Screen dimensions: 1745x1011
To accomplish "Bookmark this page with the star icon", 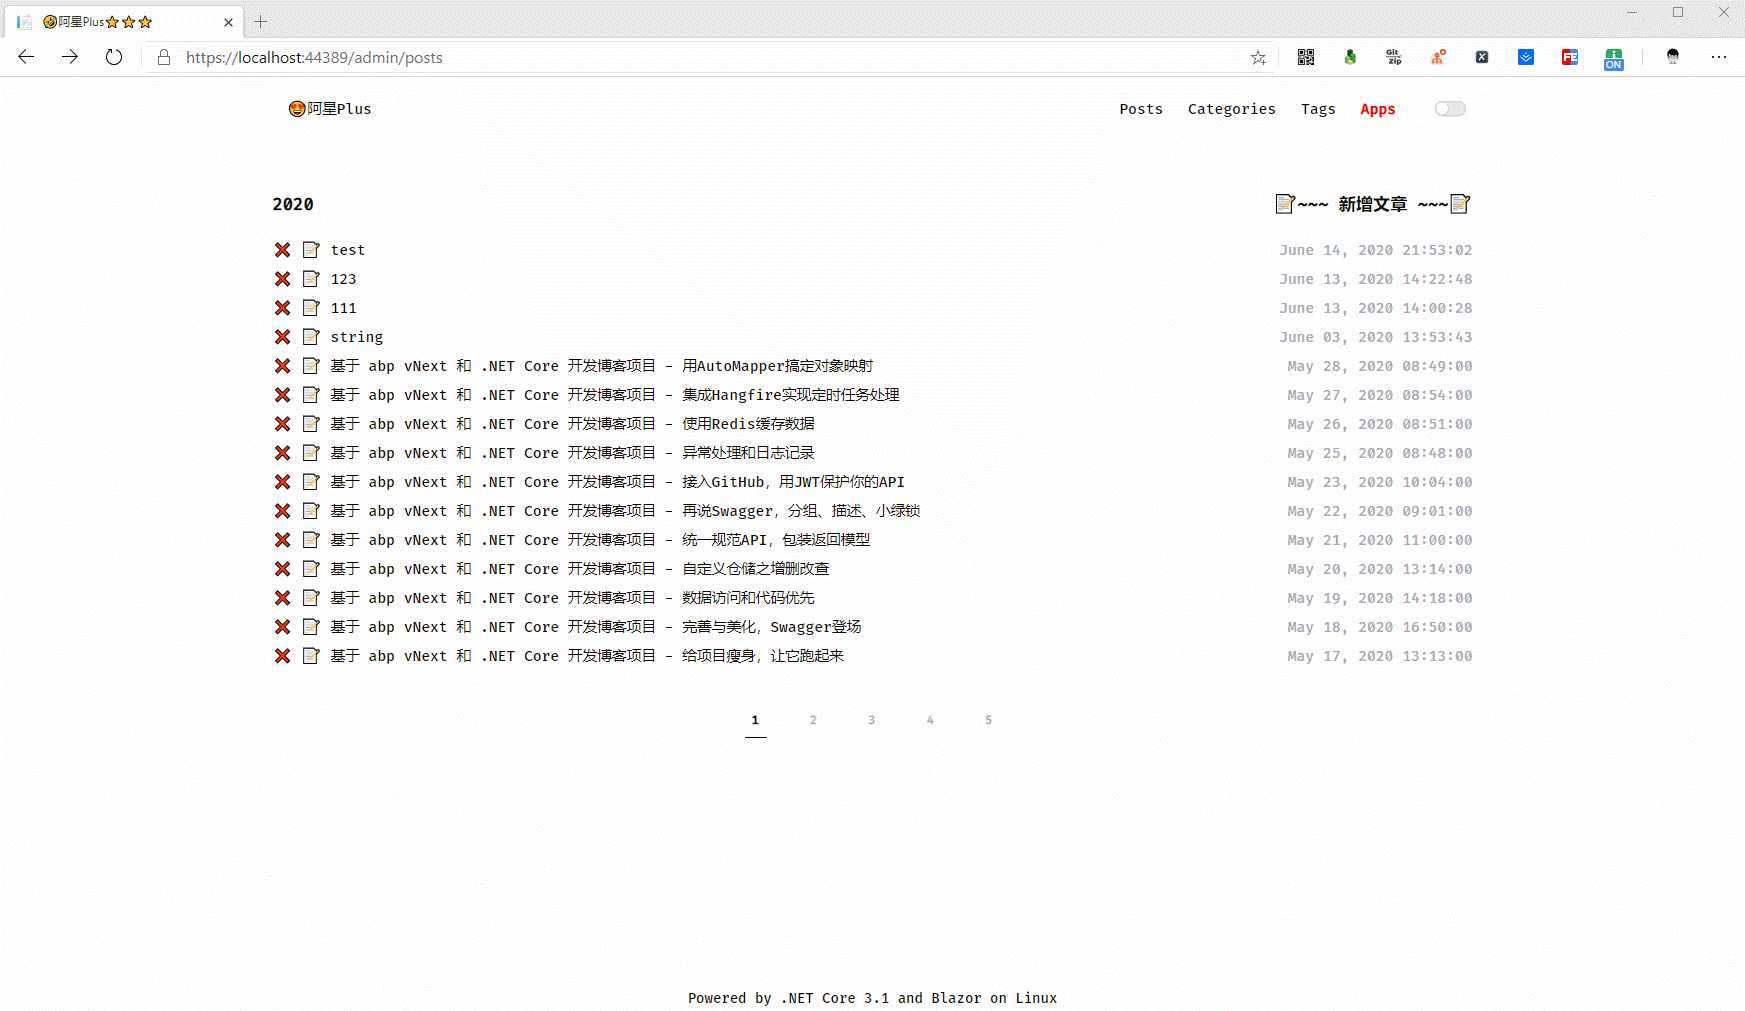I will pos(1258,58).
